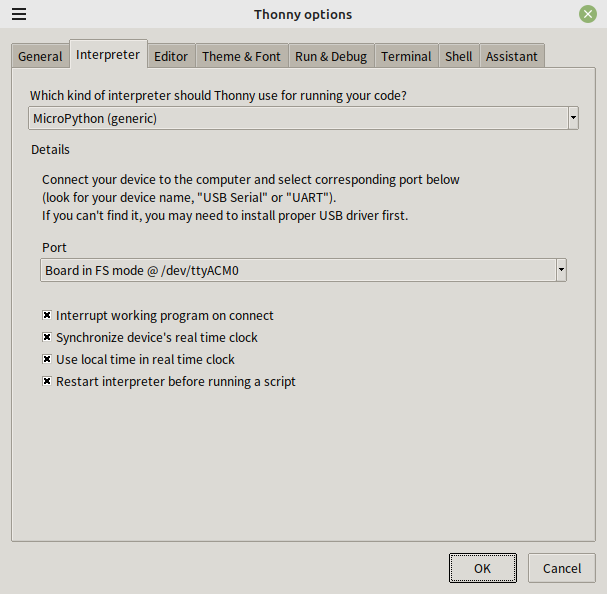The width and height of the screenshot is (607, 594).
Task: Go to the Theme & Font tab
Action: pos(242,56)
